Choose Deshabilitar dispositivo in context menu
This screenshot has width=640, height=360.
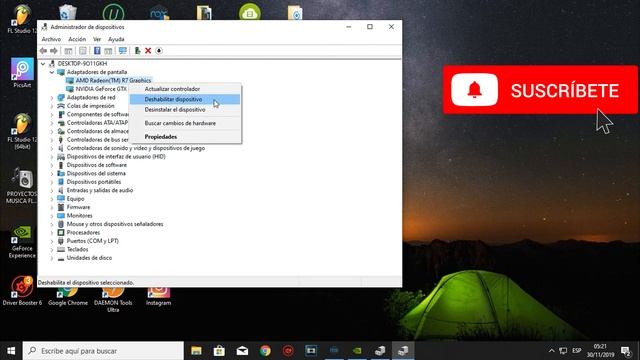pyautogui.click(x=185, y=99)
